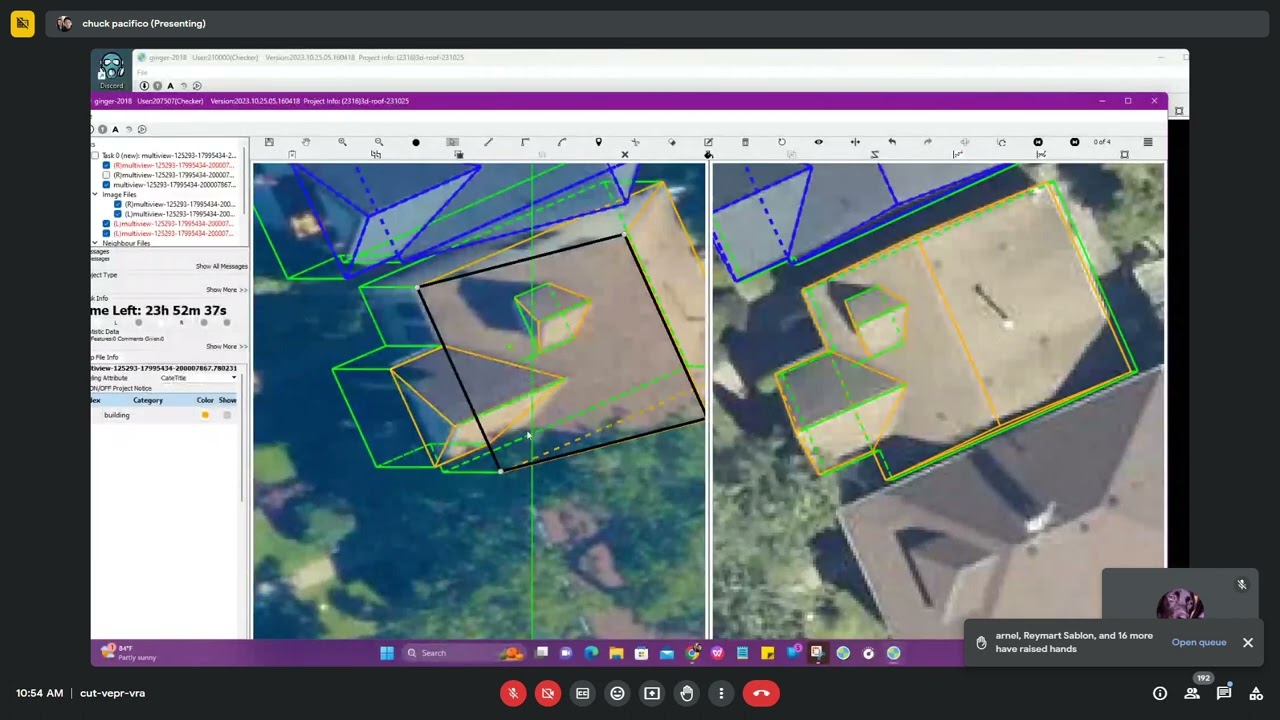Open Meet more options three-dot menu
This screenshot has width=1280, height=720.
coord(721,693)
